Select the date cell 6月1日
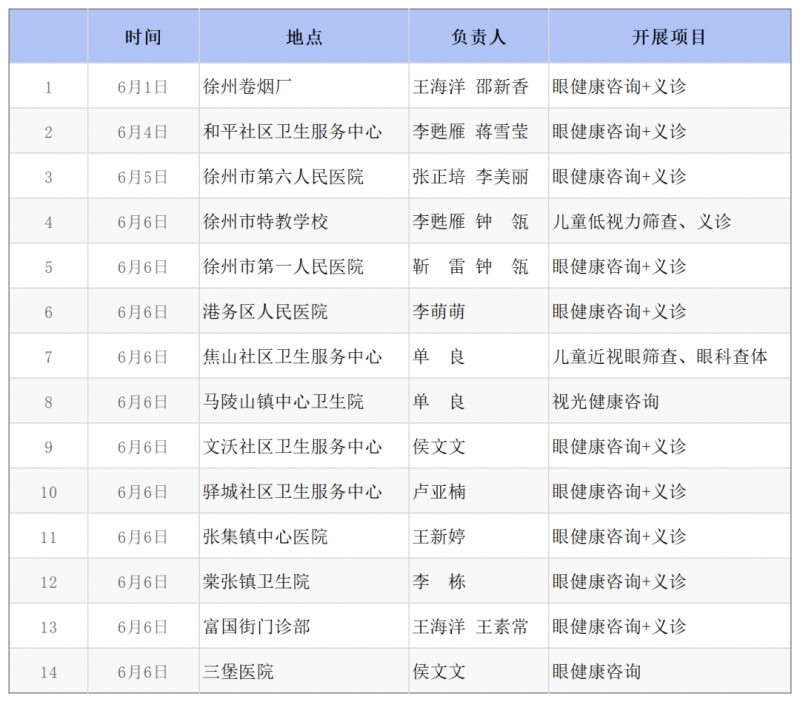 (x=143, y=87)
